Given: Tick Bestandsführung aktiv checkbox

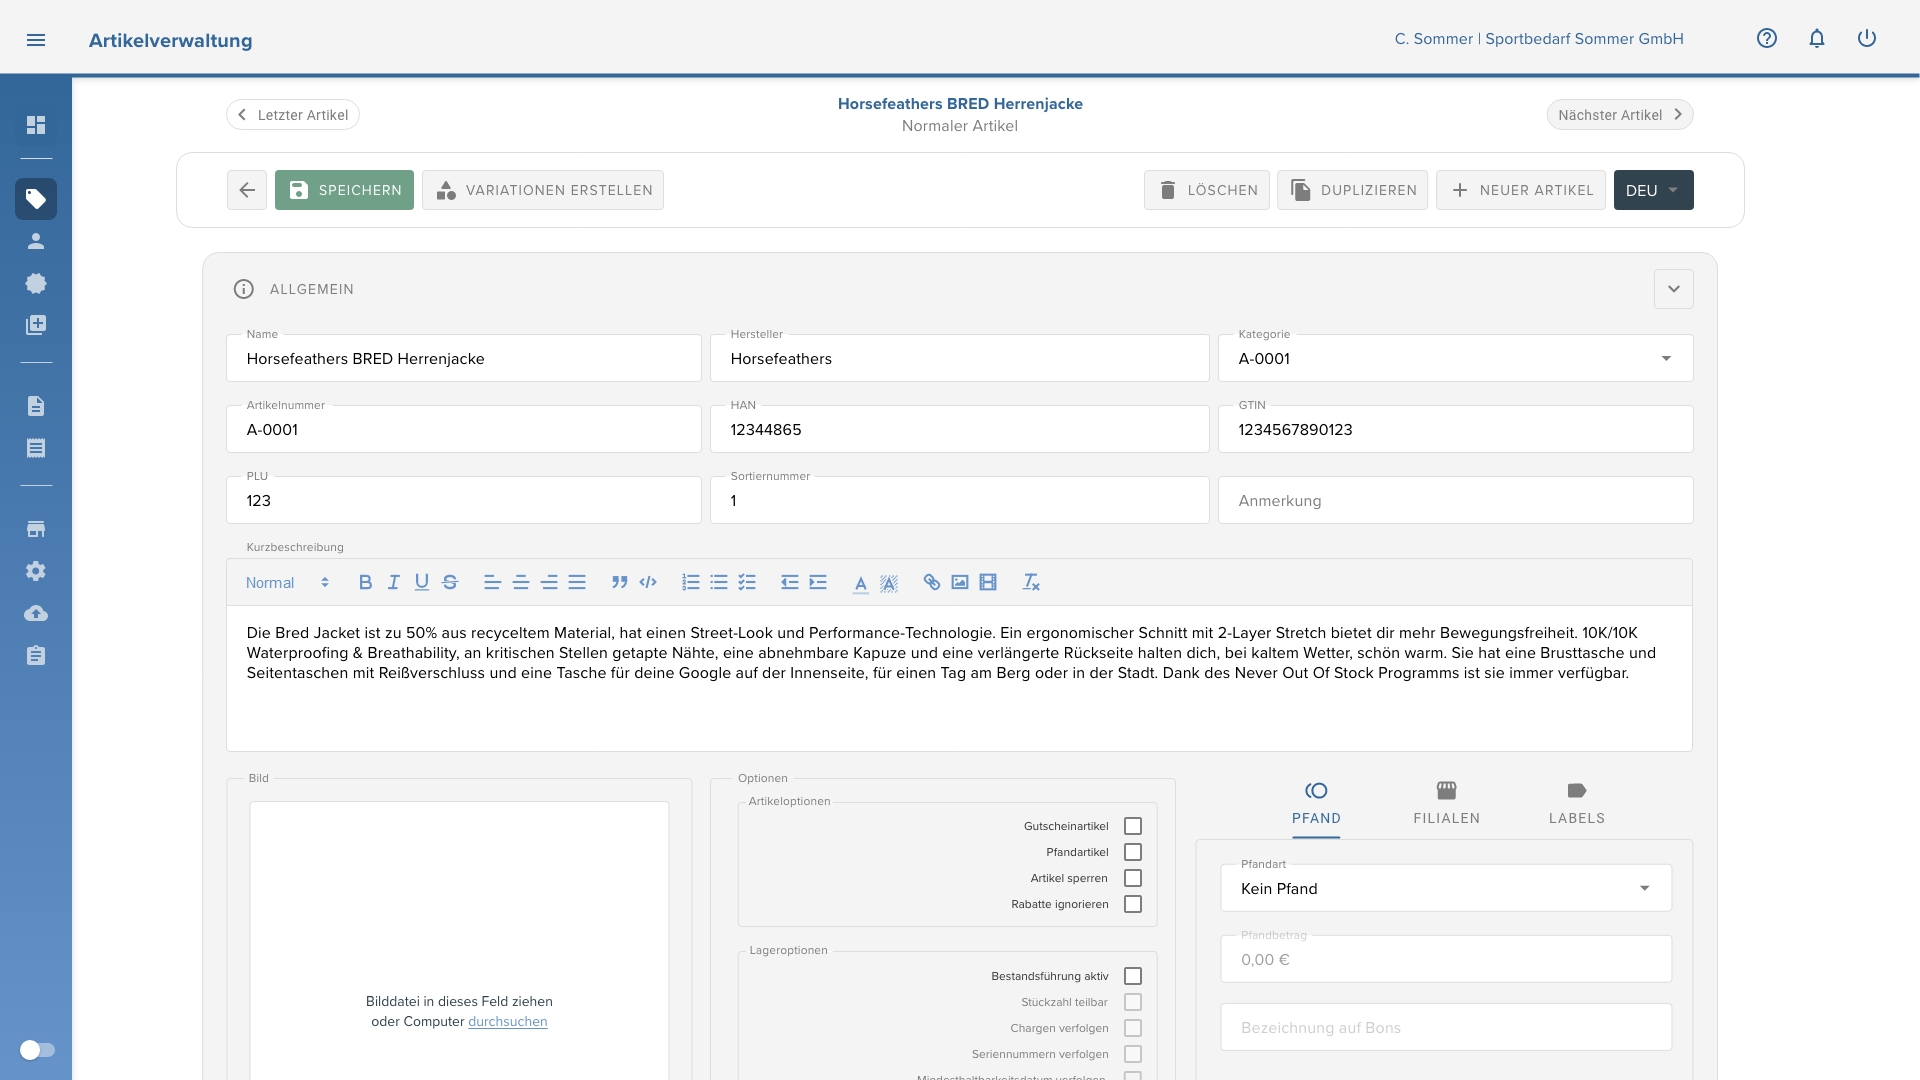Looking at the screenshot, I should (1132, 976).
